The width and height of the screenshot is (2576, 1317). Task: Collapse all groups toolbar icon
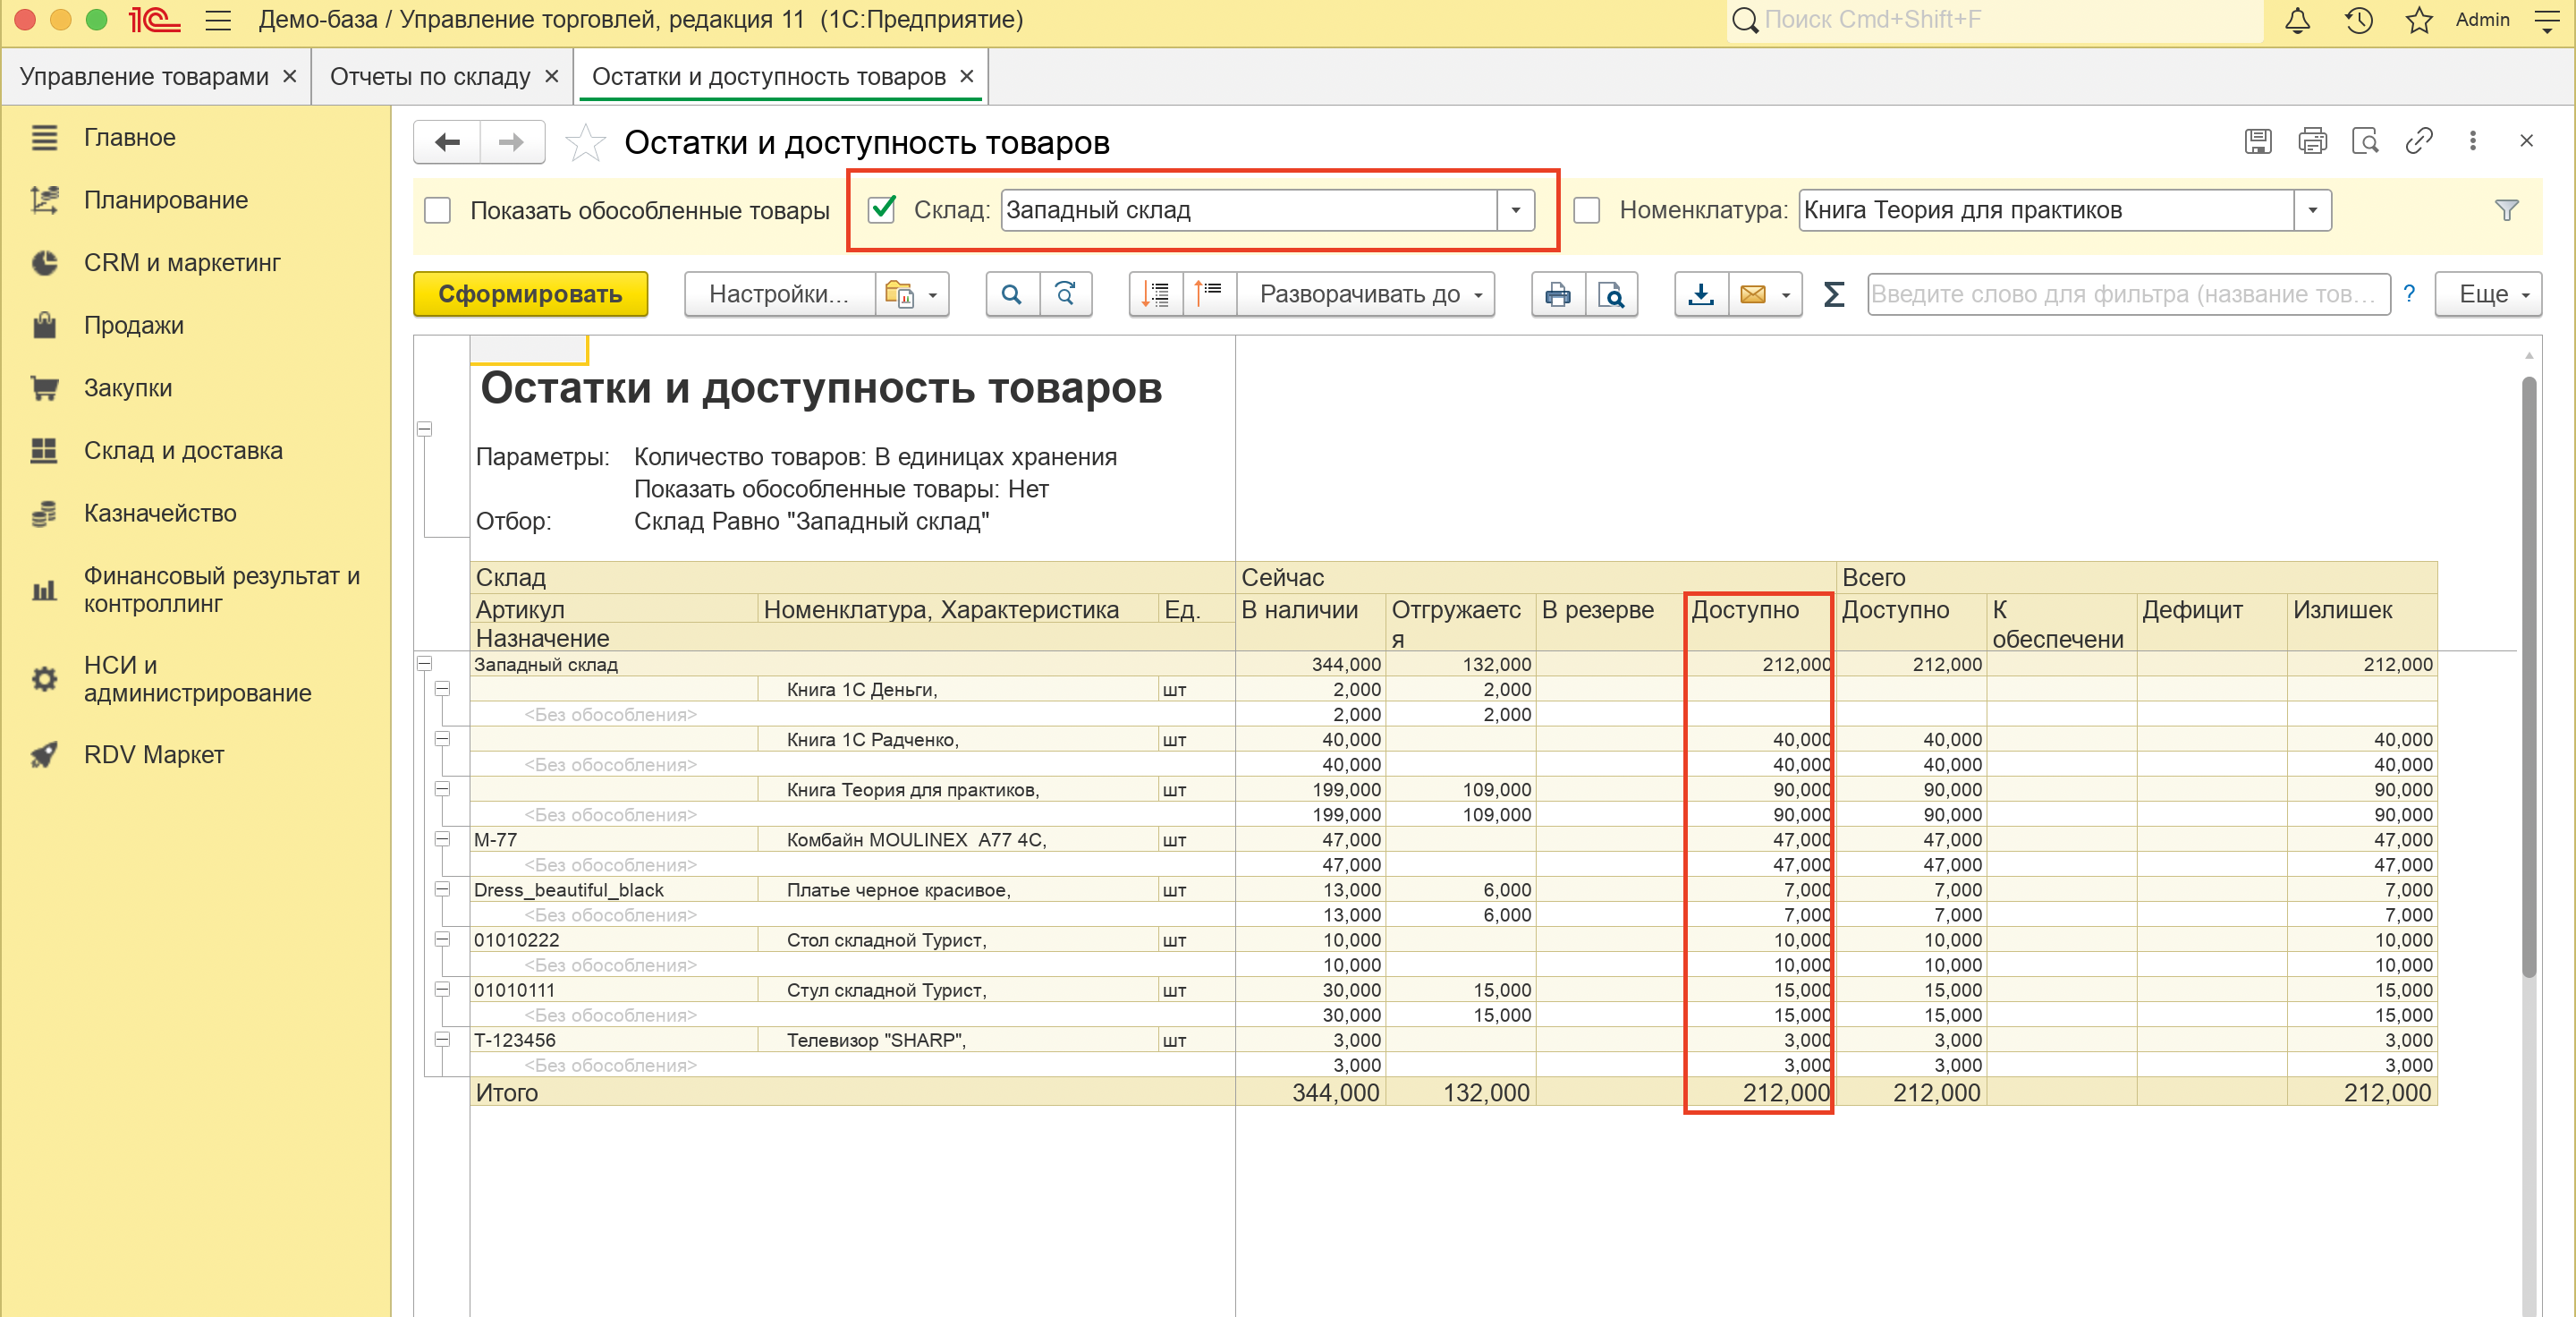point(1156,294)
